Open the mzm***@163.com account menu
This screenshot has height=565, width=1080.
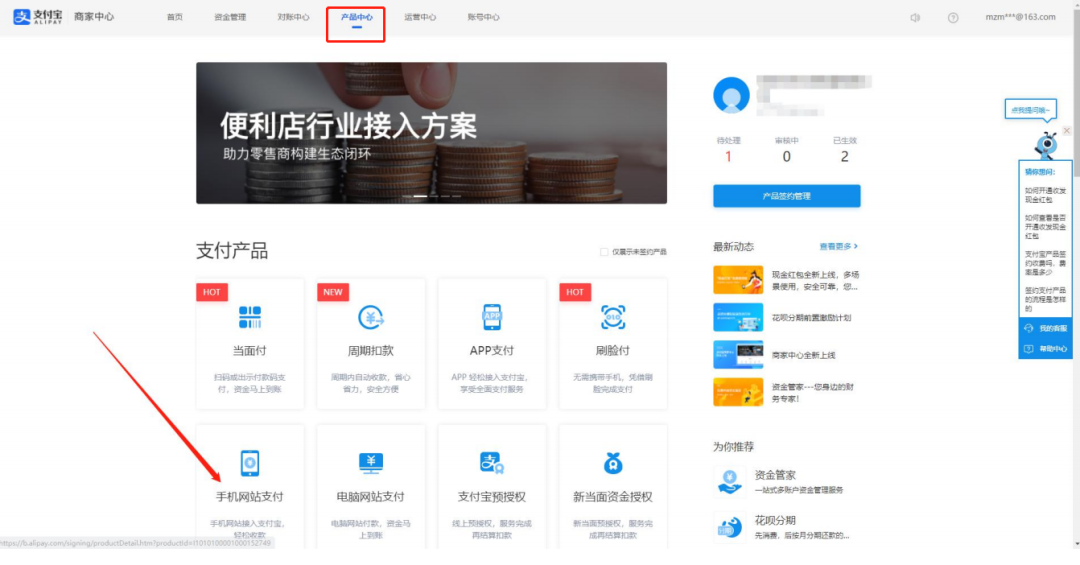(1020, 17)
